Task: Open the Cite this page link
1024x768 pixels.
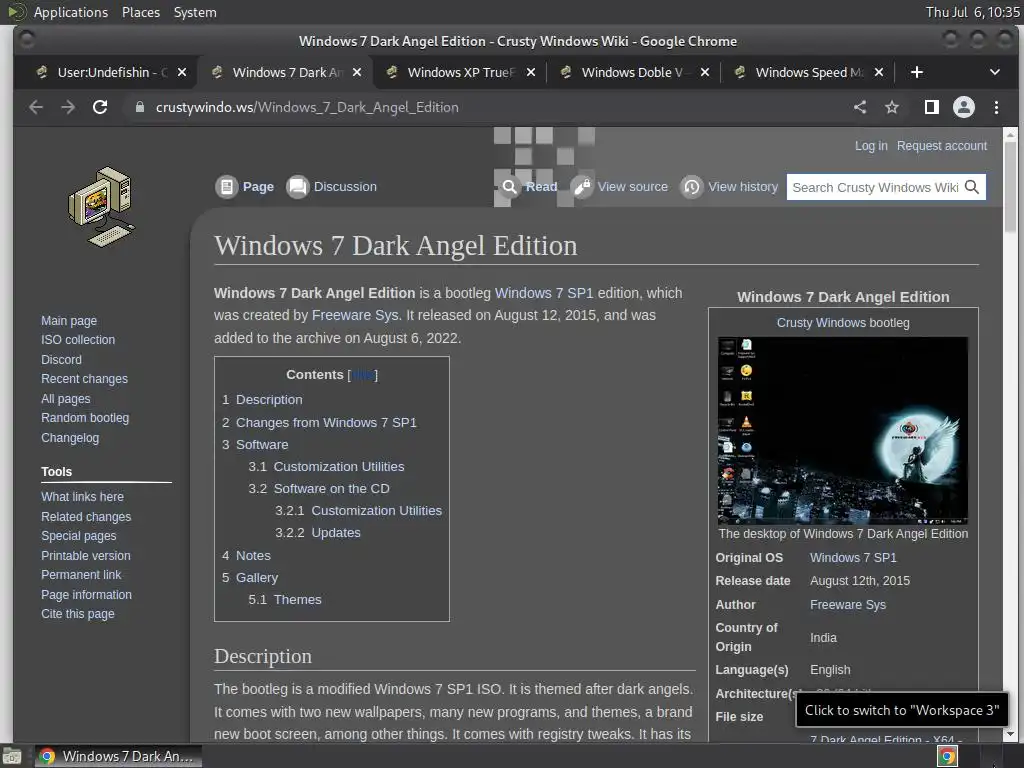Action: pos(78,614)
